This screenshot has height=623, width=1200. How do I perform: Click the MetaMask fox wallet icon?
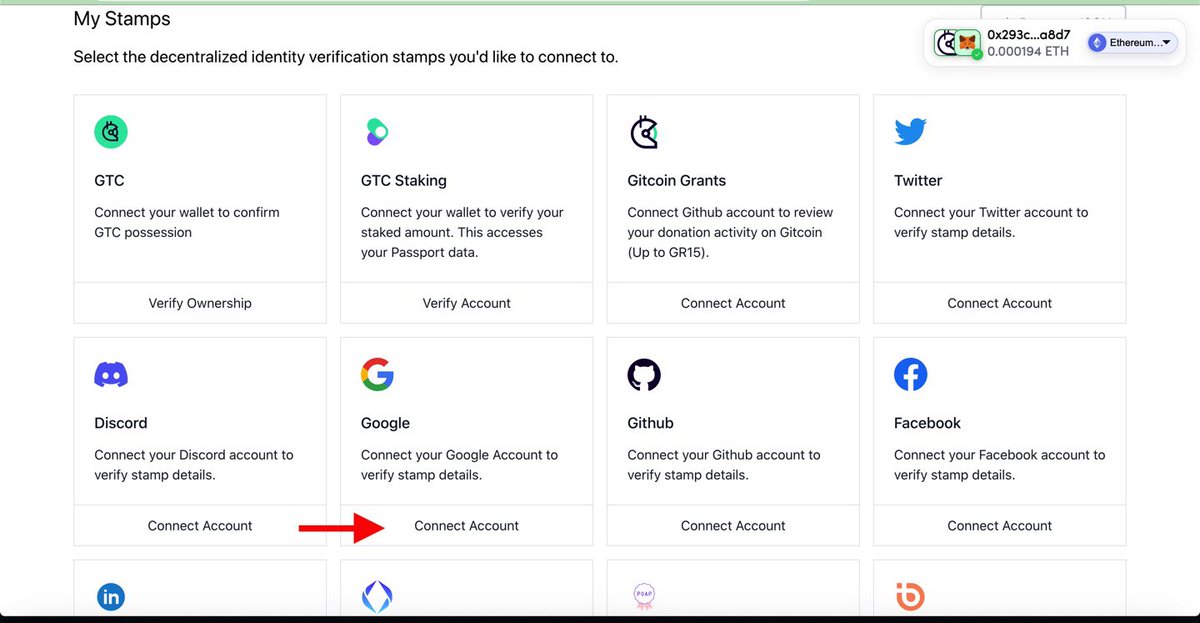pyautogui.click(x=967, y=42)
